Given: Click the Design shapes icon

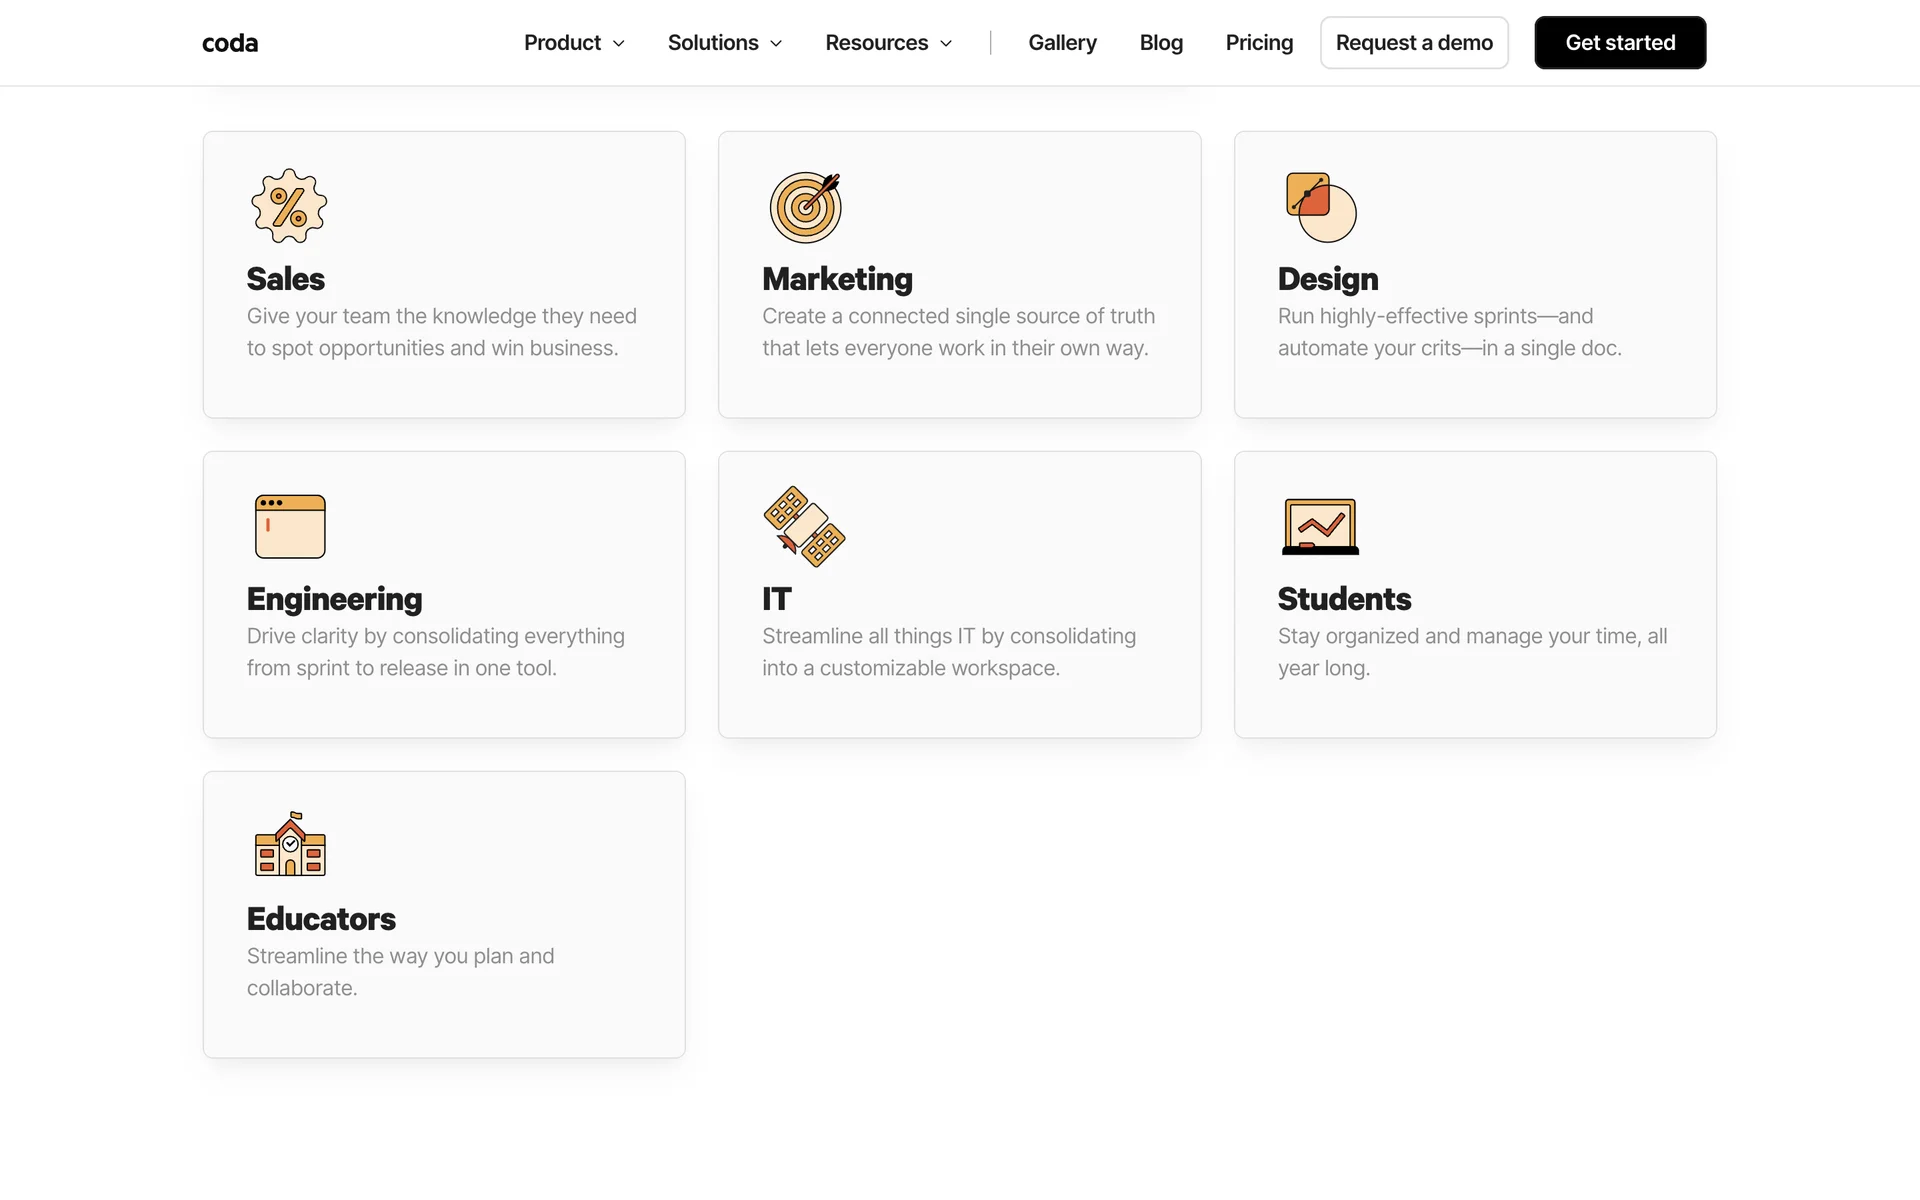Looking at the screenshot, I should [1320, 207].
